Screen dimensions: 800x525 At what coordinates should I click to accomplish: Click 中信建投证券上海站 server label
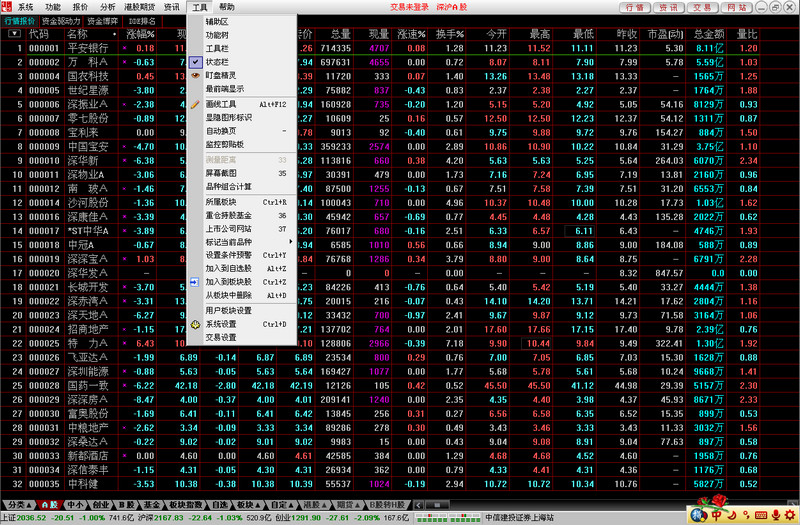coord(519,518)
